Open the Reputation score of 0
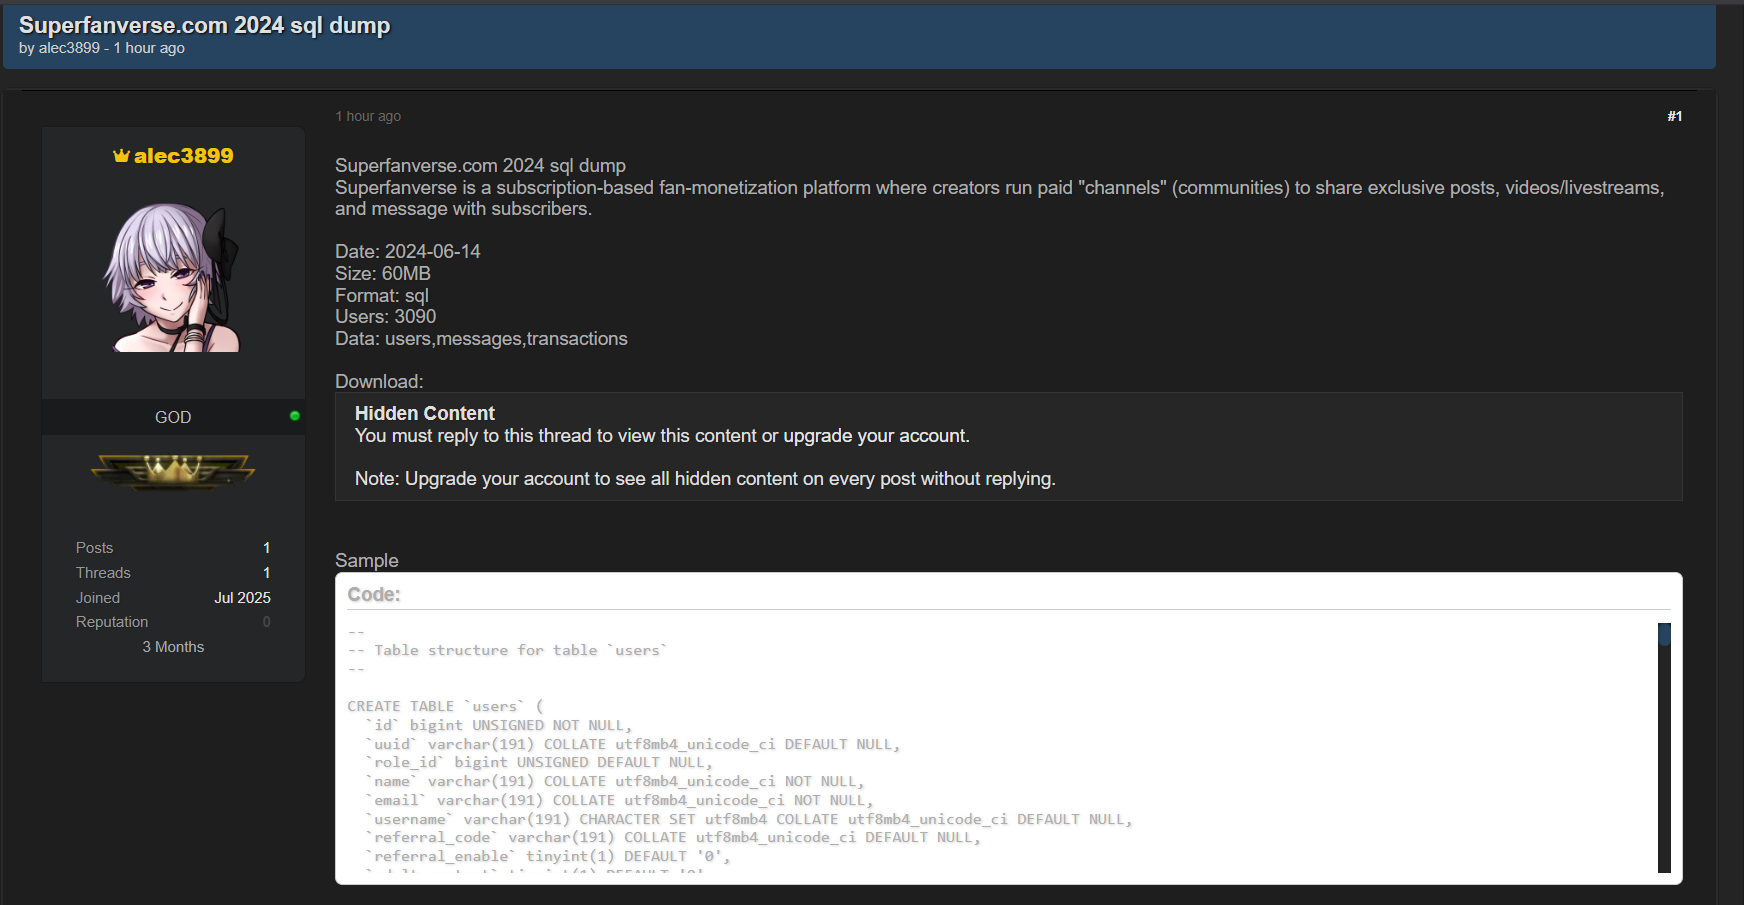The width and height of the screenshot is (1744, 905). [x=266, y=622]
